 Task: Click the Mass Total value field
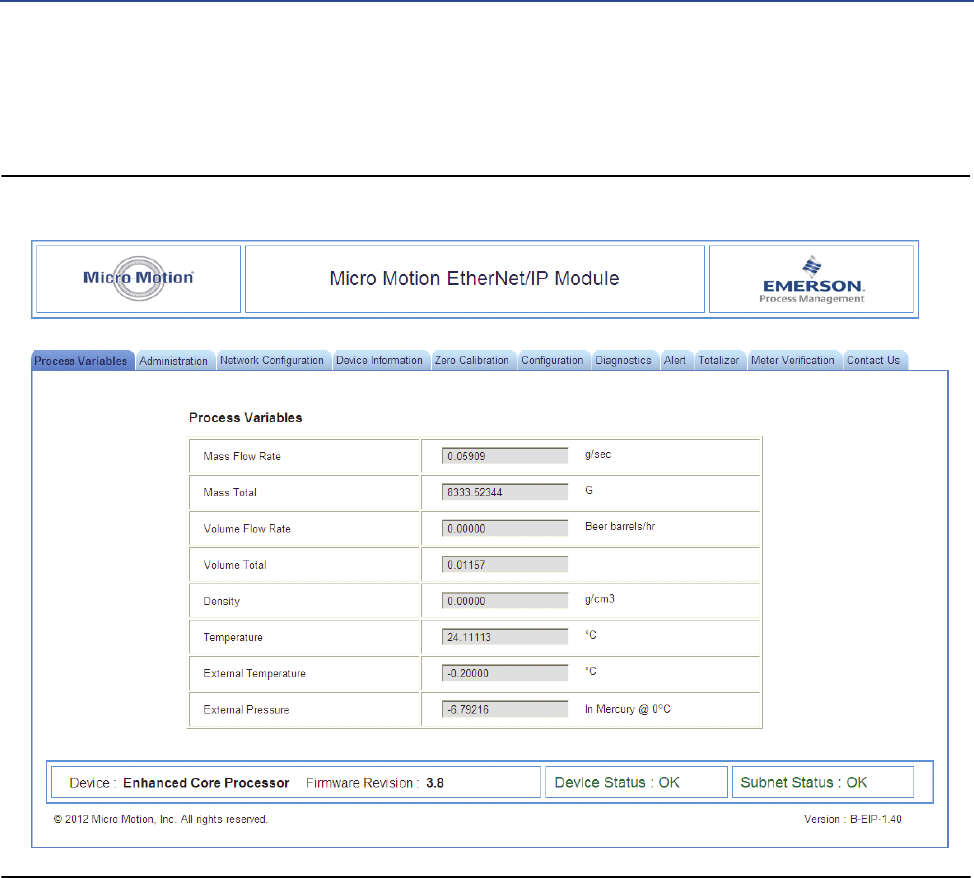(x=505, y=492)
